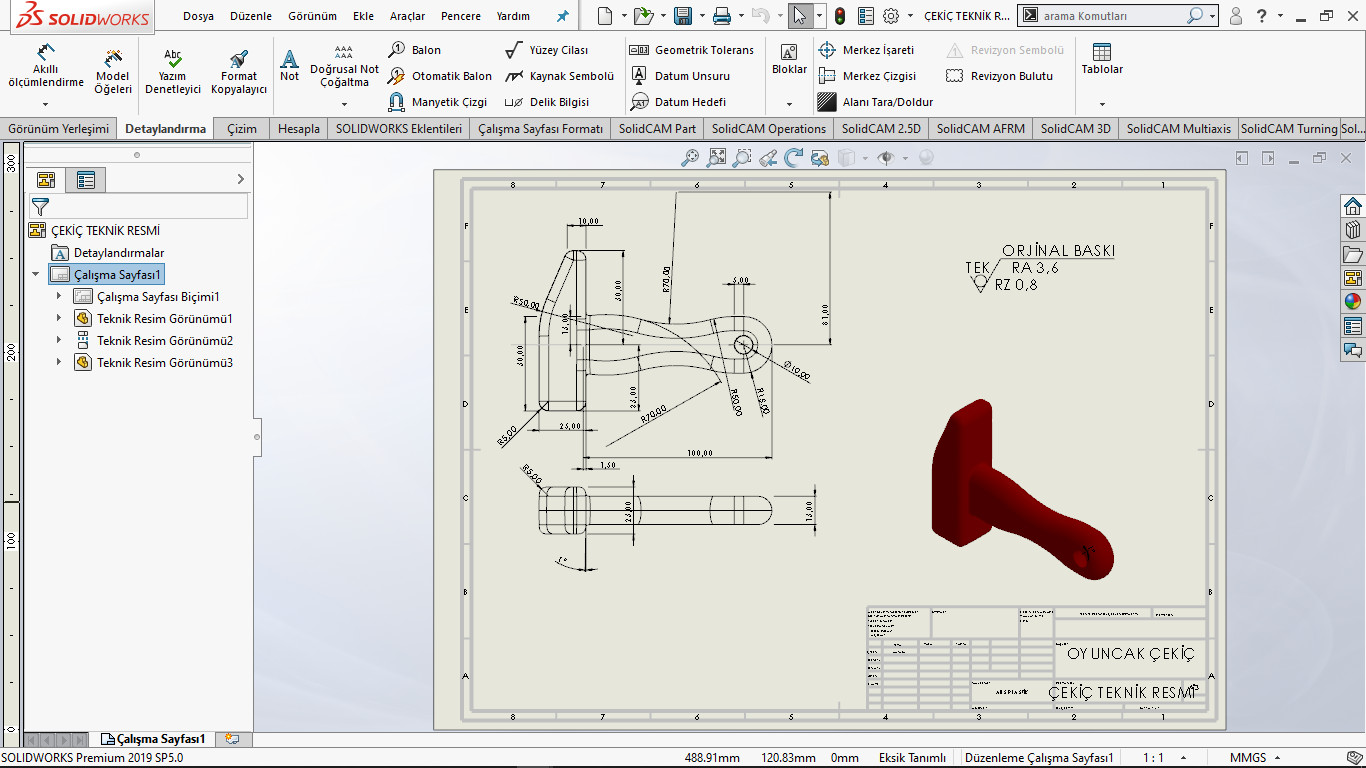
Task: Switch to the FeatureManager tree tab icon
Action: point(46,180)
